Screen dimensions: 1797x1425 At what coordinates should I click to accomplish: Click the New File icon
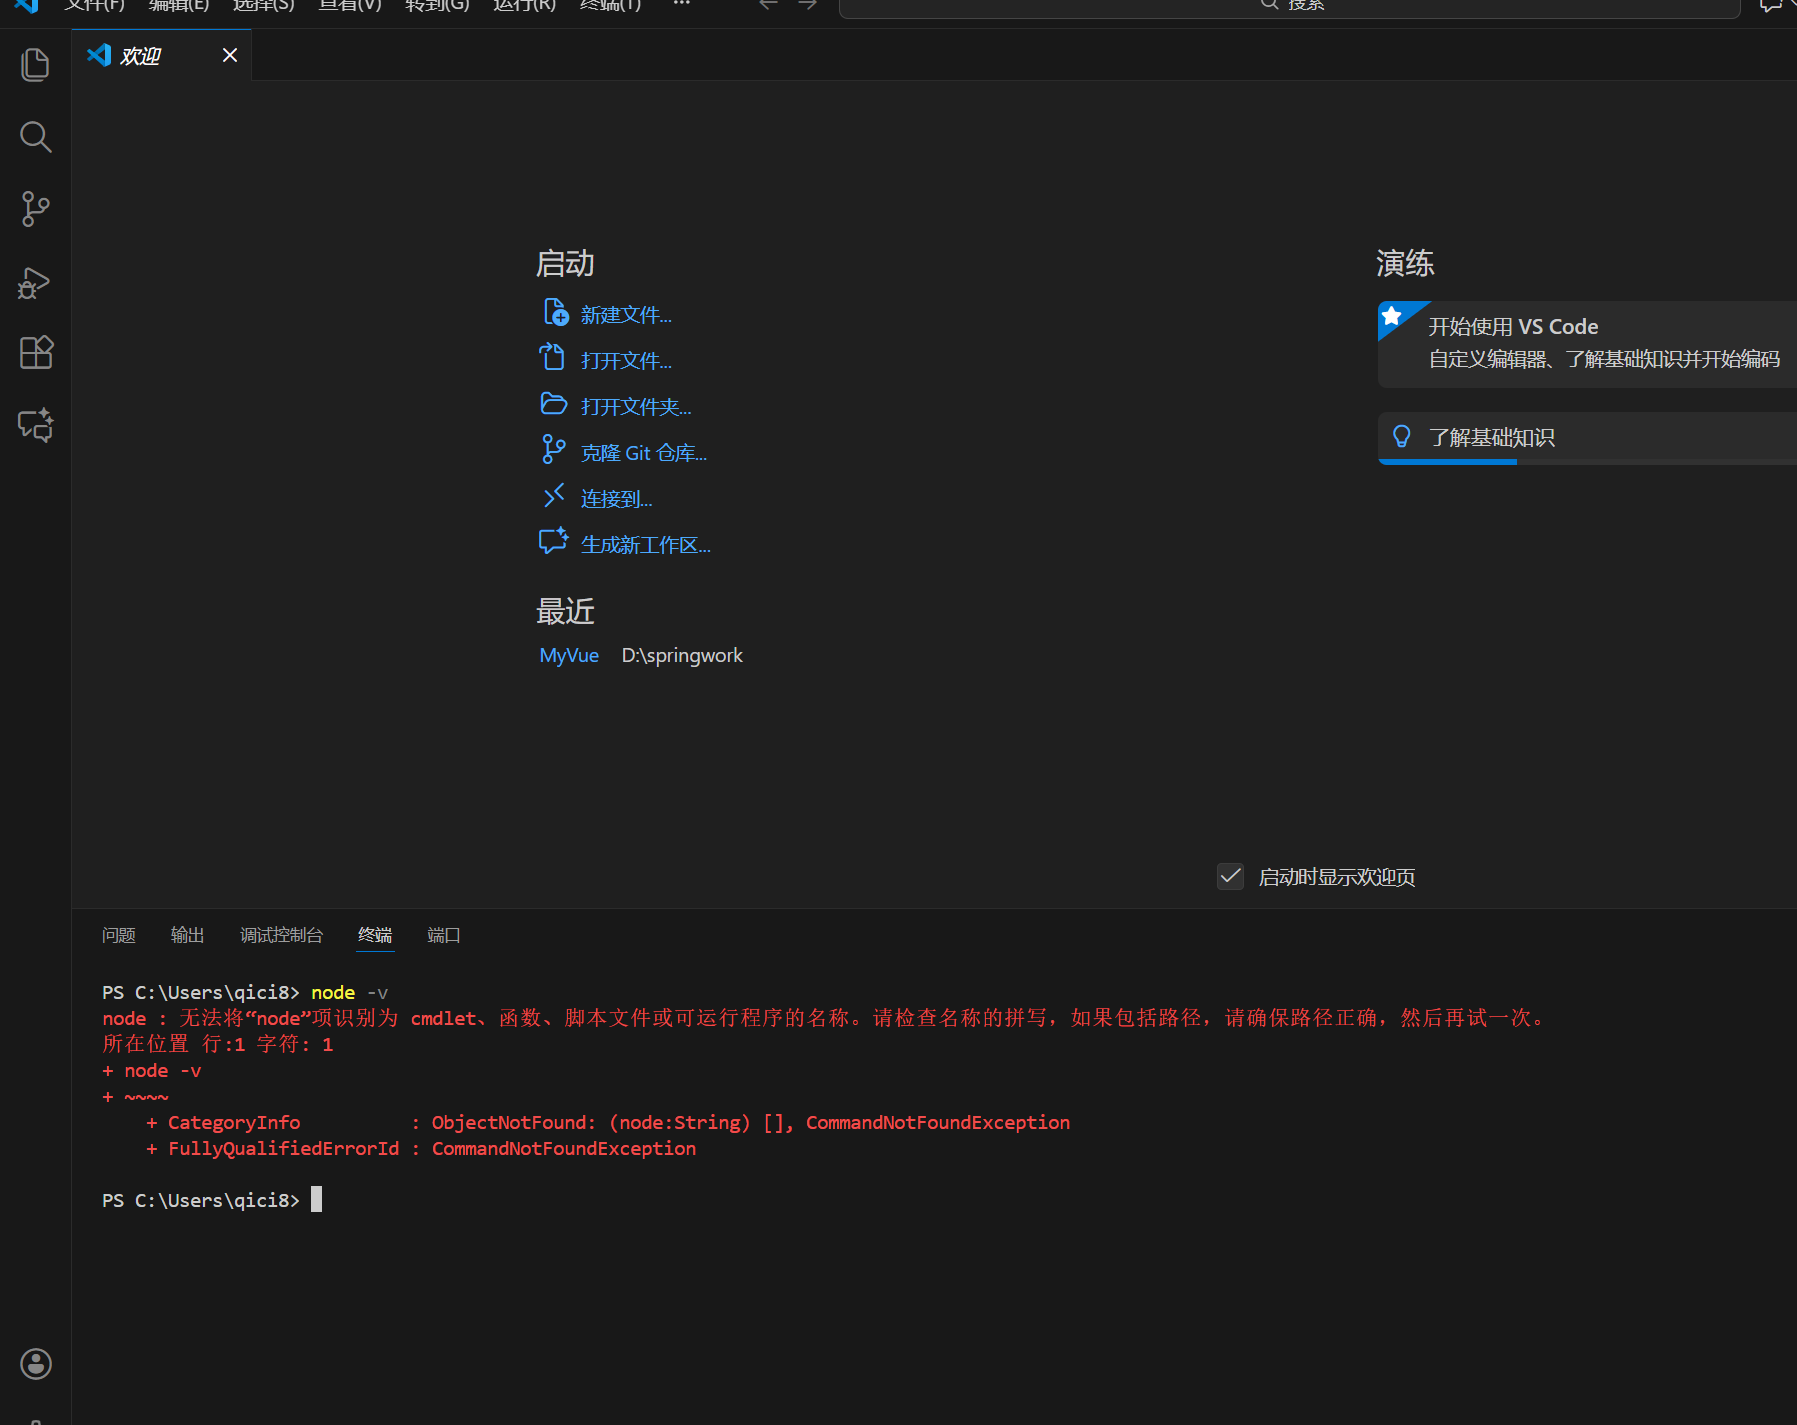click(x=555, y=313)
